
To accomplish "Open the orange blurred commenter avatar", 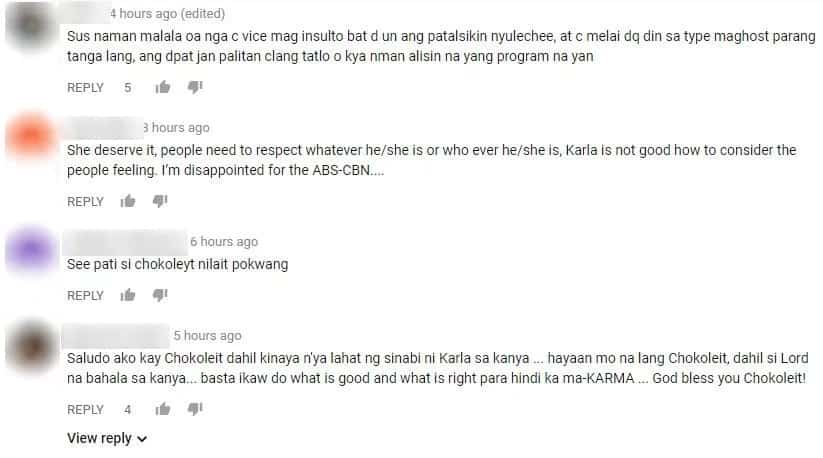I will [x=31, y=135].
